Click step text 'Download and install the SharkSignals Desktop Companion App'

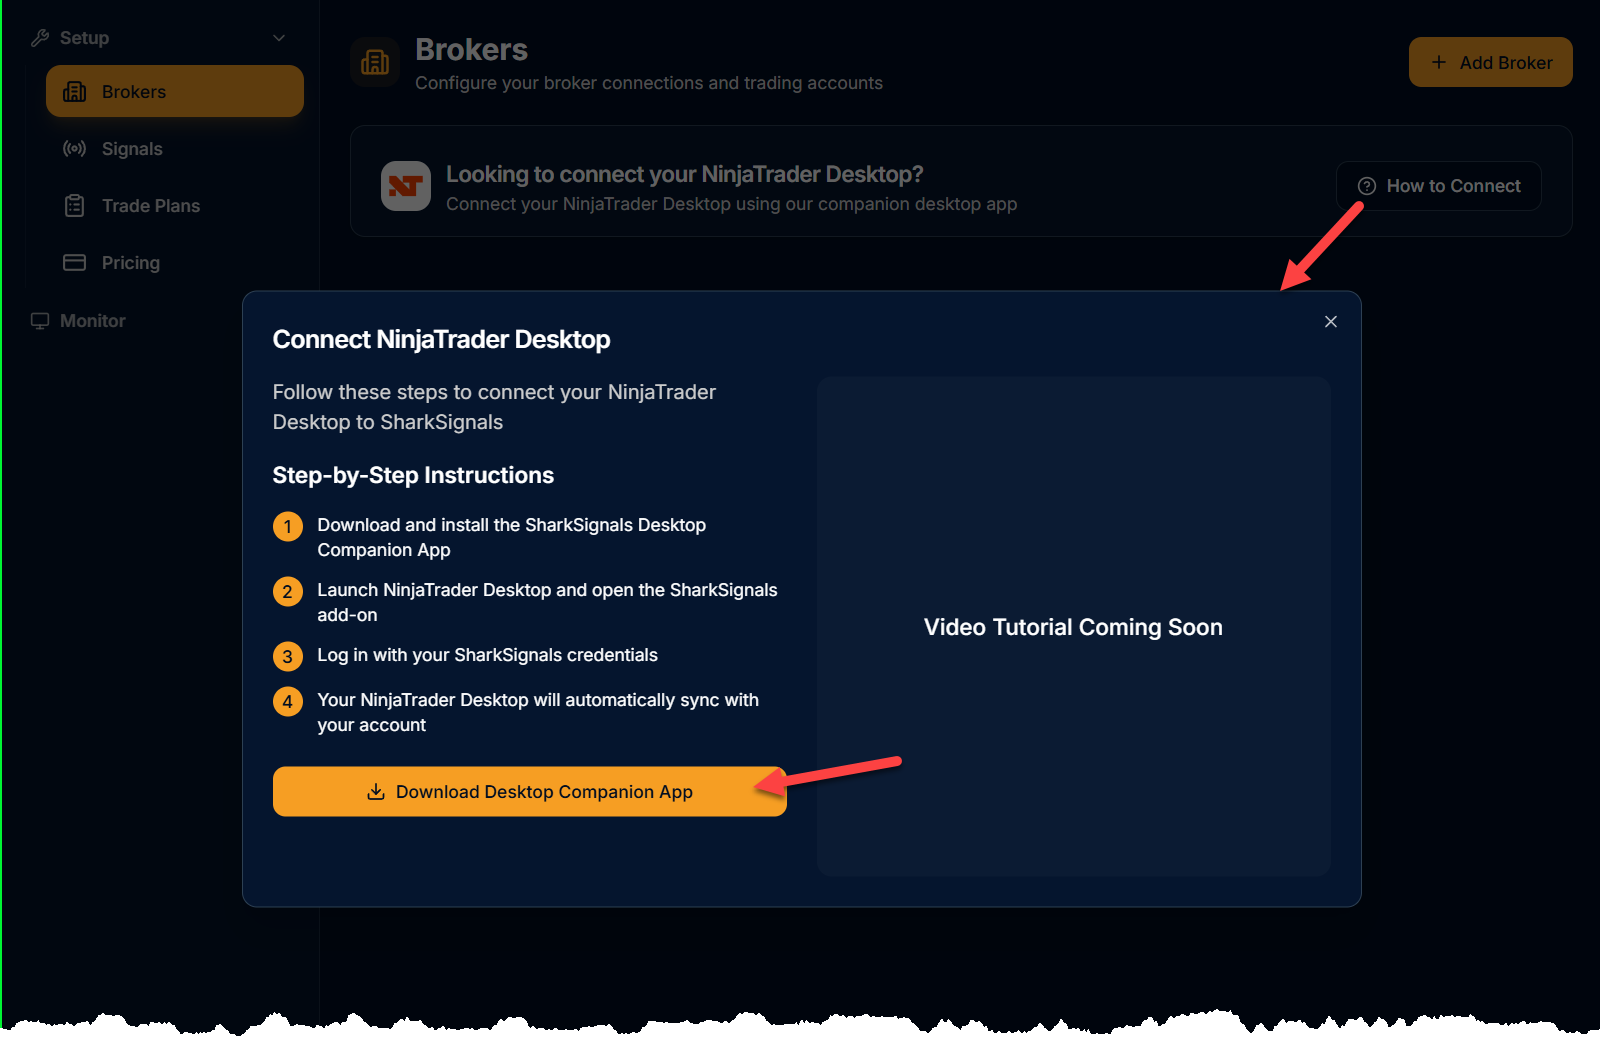pyautogui.click(x=512, y=538)
